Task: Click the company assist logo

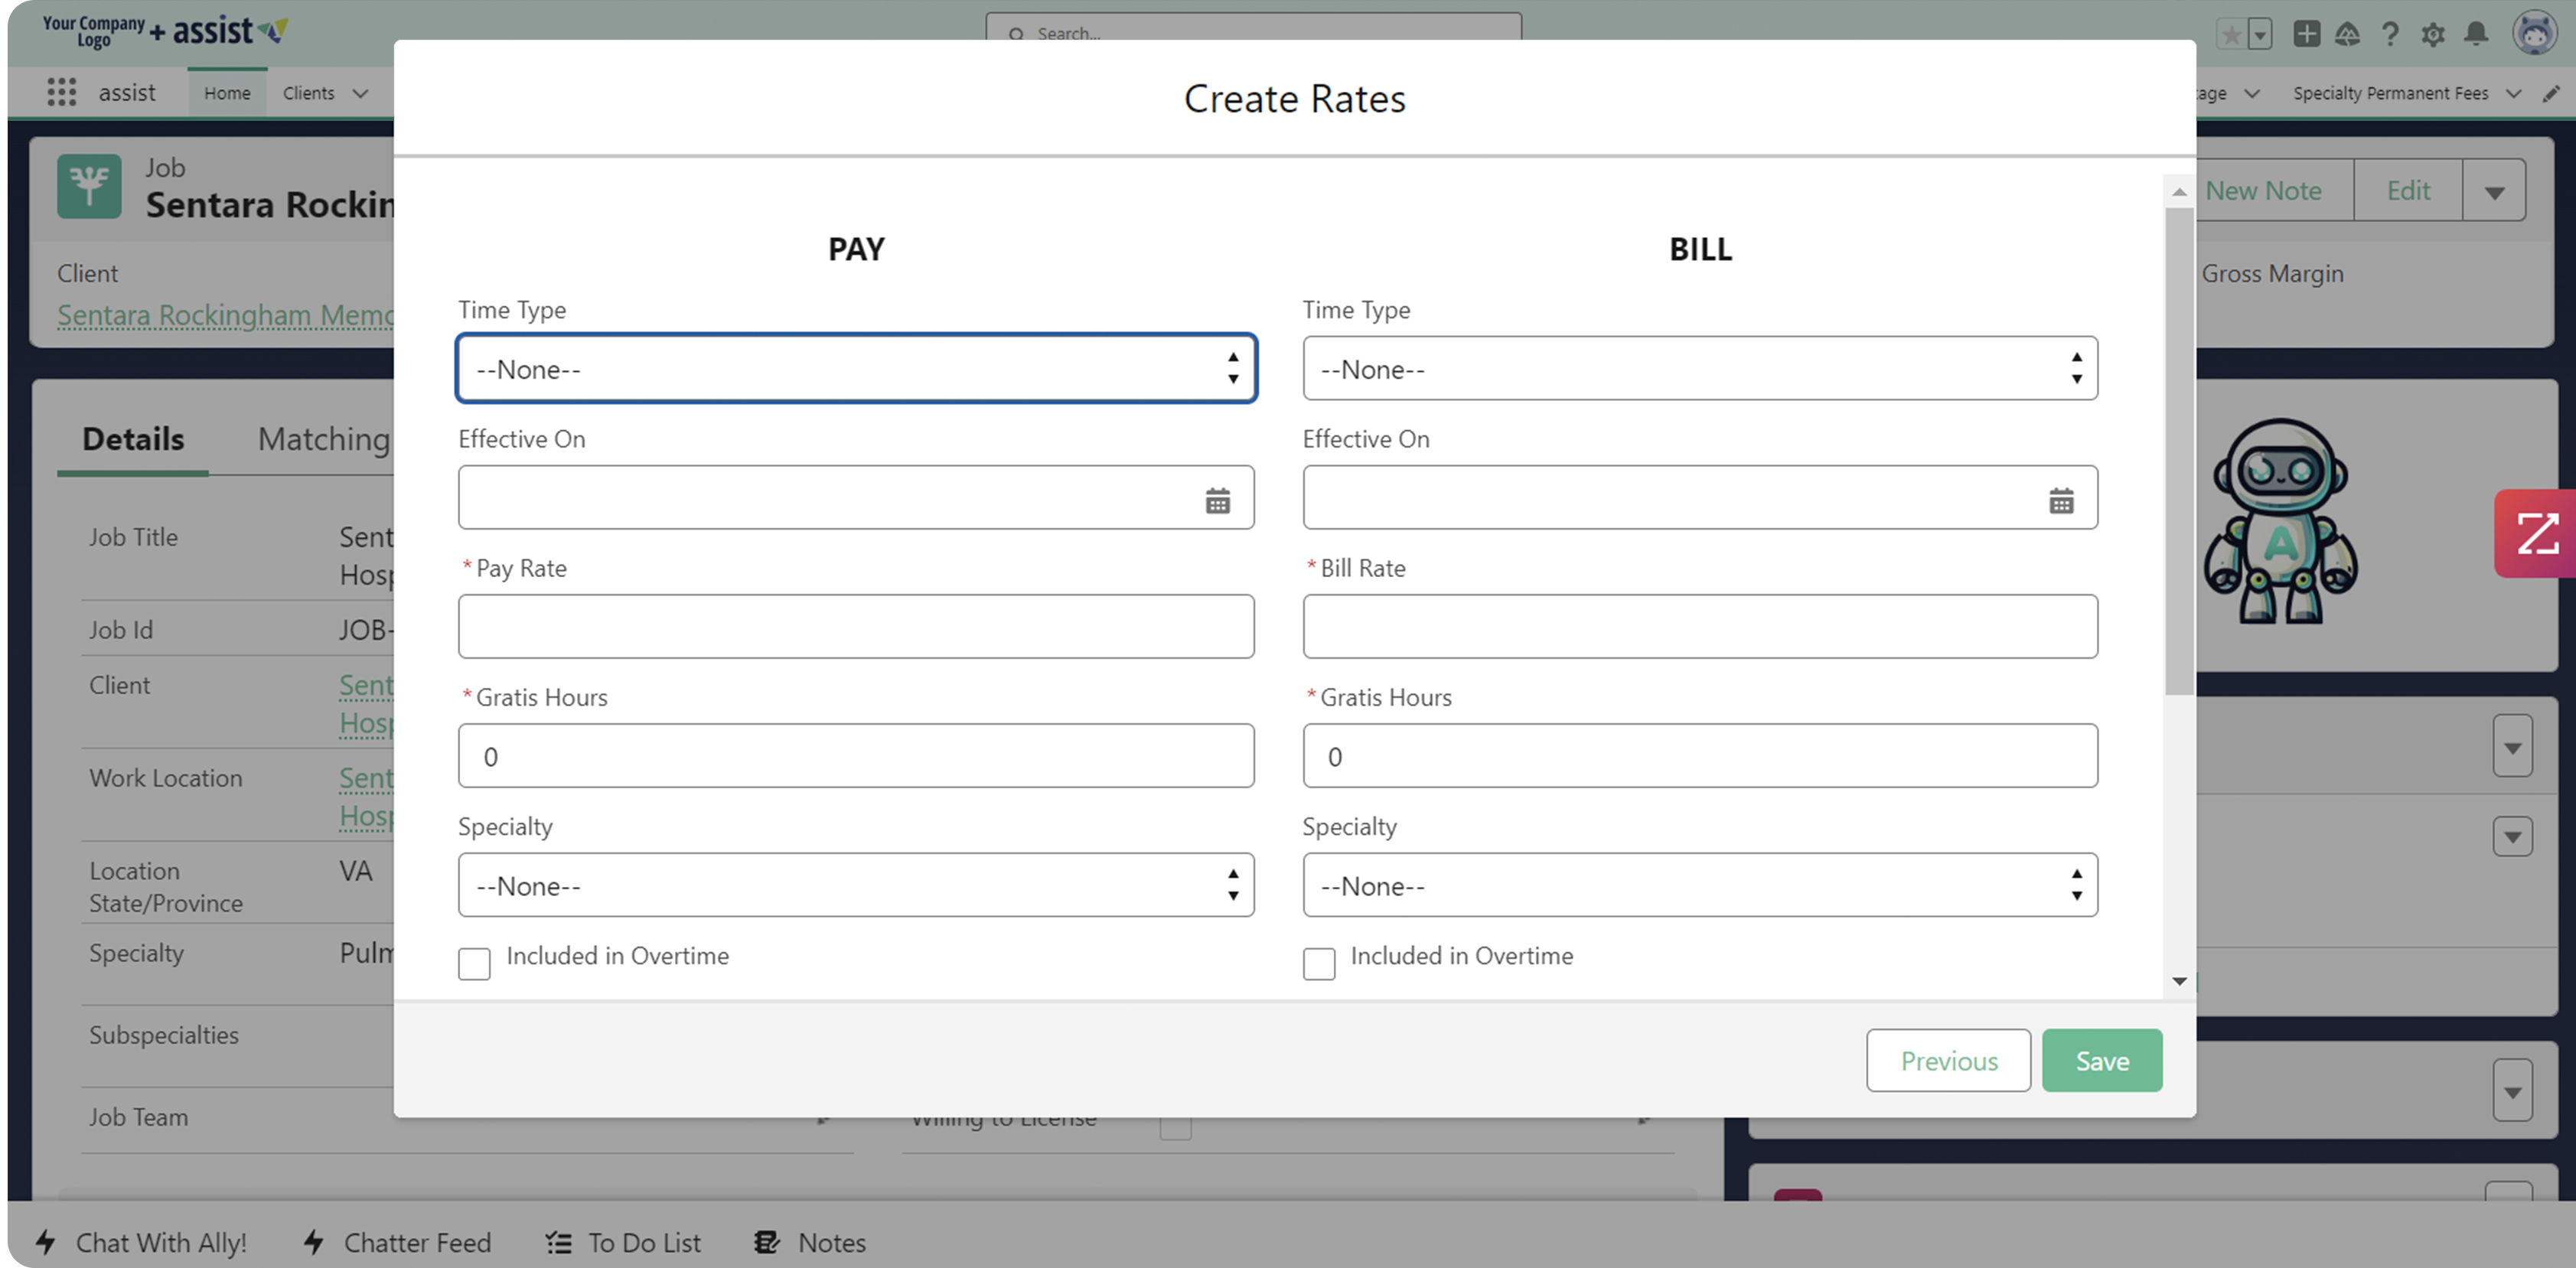Action: pyautogui.click(x=165, y=32)
